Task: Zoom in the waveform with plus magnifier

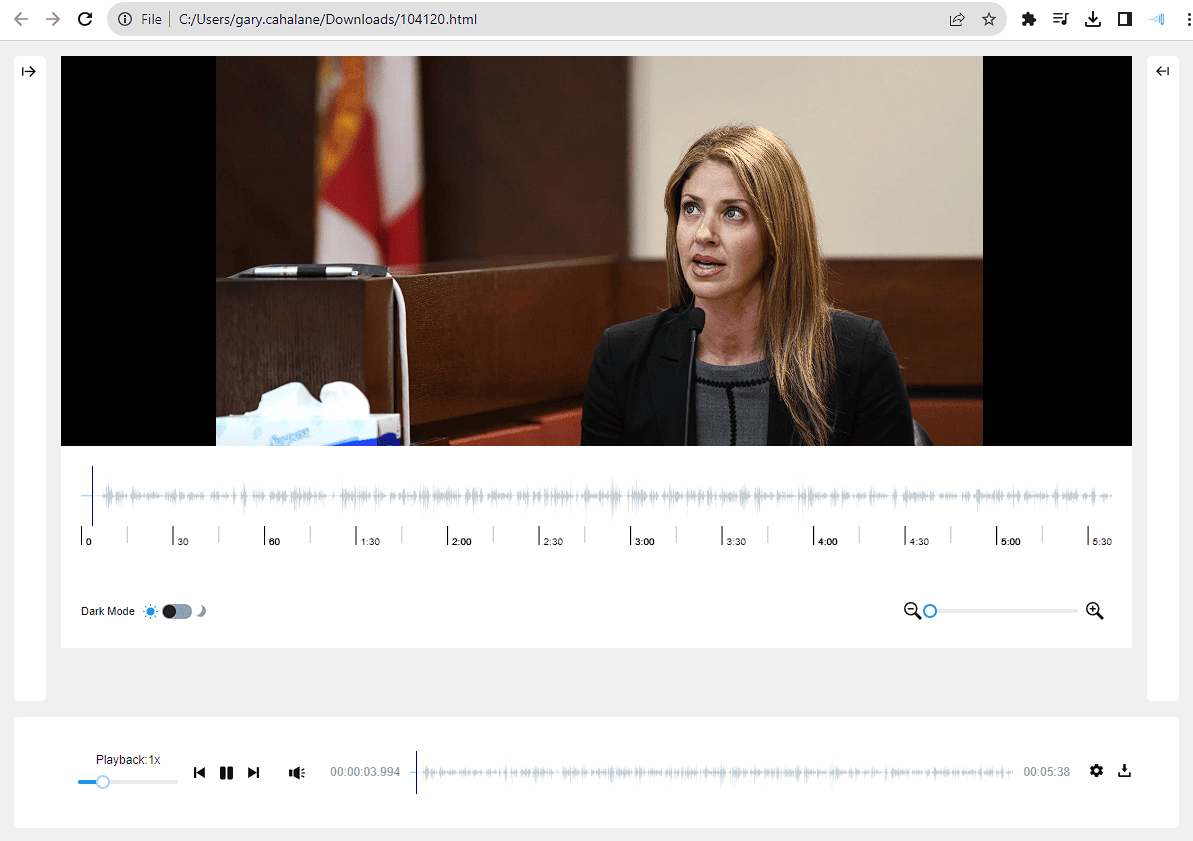Action: tap(1094, 610)
